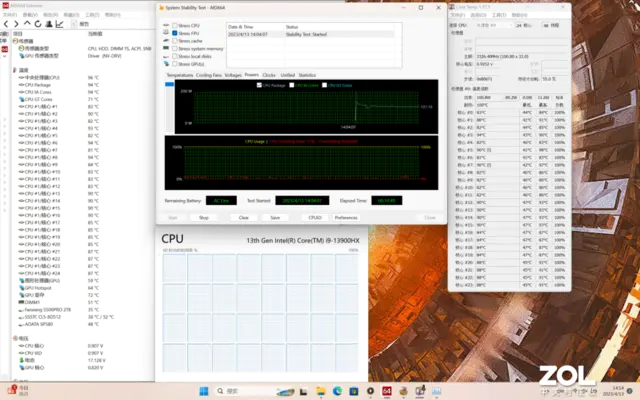Image resolution: width=640 pixels, height=400 pixels.
Task: Click the Stability Test Started log entry
Action: pos(310,34)
